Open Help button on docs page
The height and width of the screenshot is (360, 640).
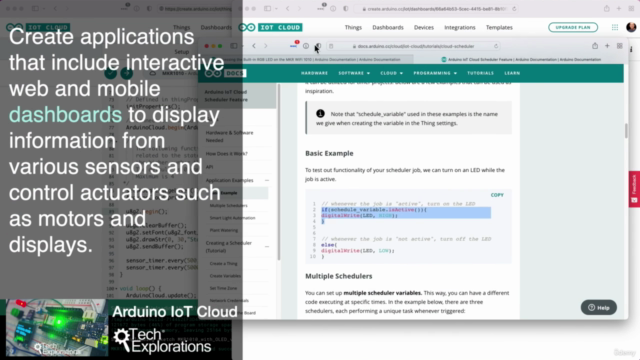(598, 307)
